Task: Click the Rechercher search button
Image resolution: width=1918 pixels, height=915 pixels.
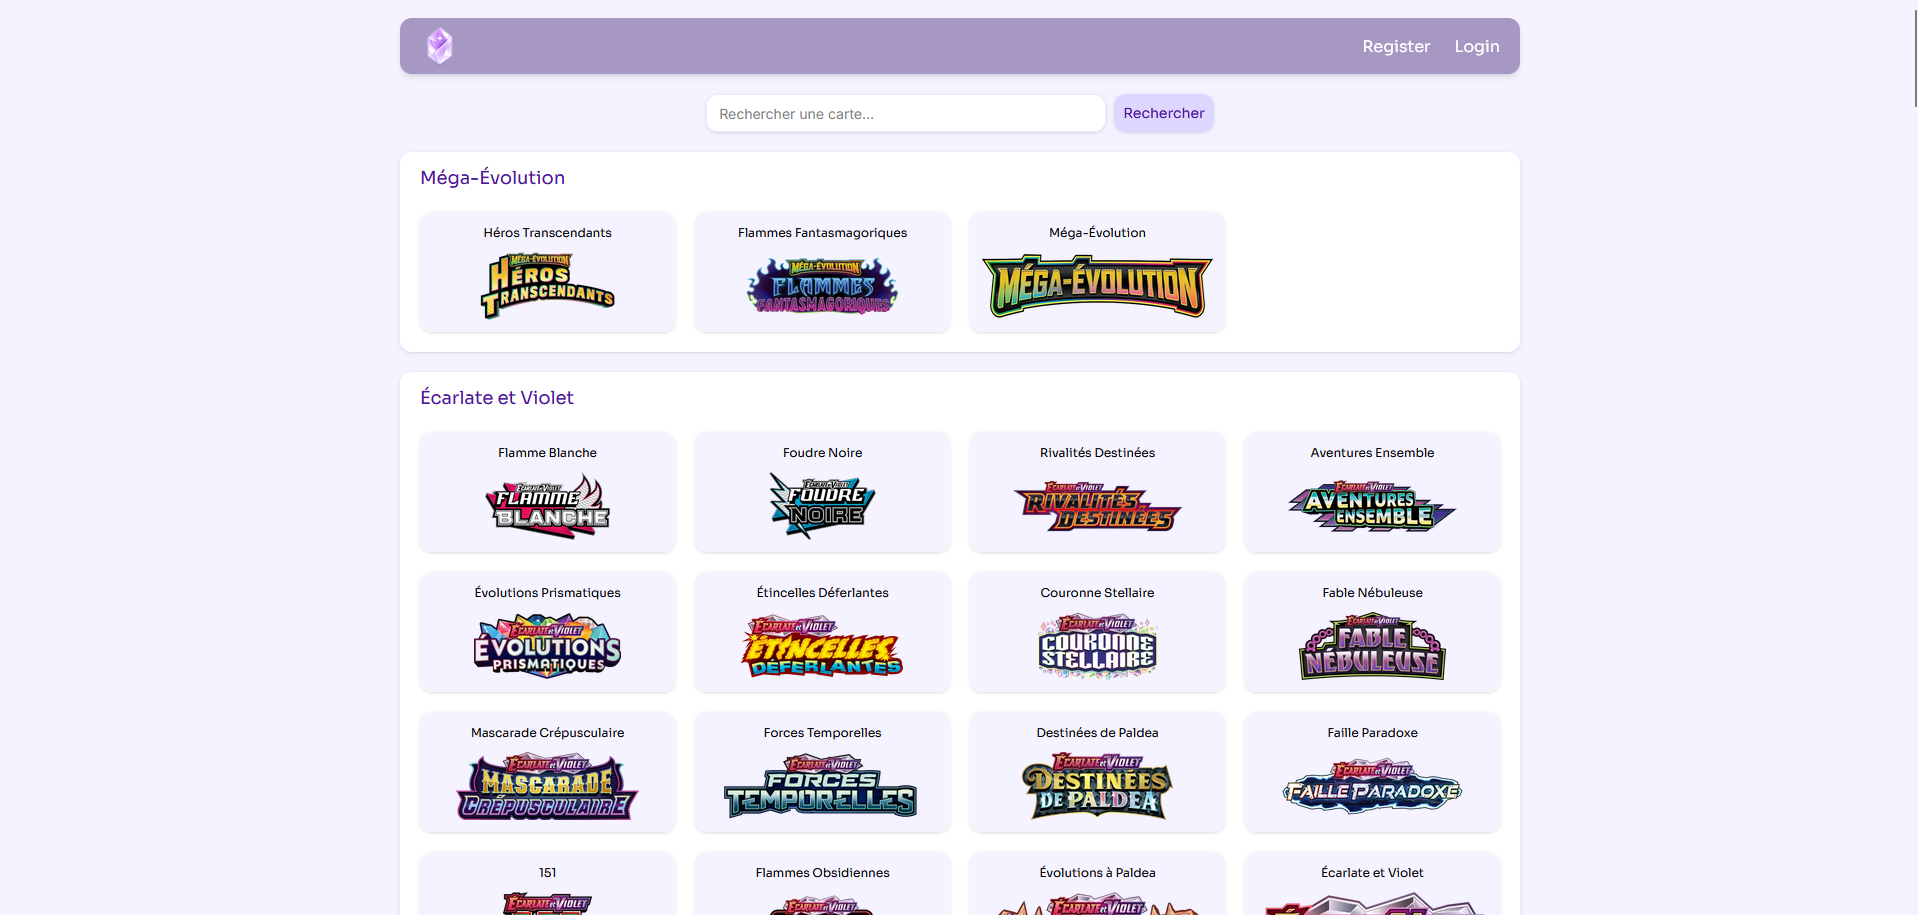Action: coord(1164,113)
